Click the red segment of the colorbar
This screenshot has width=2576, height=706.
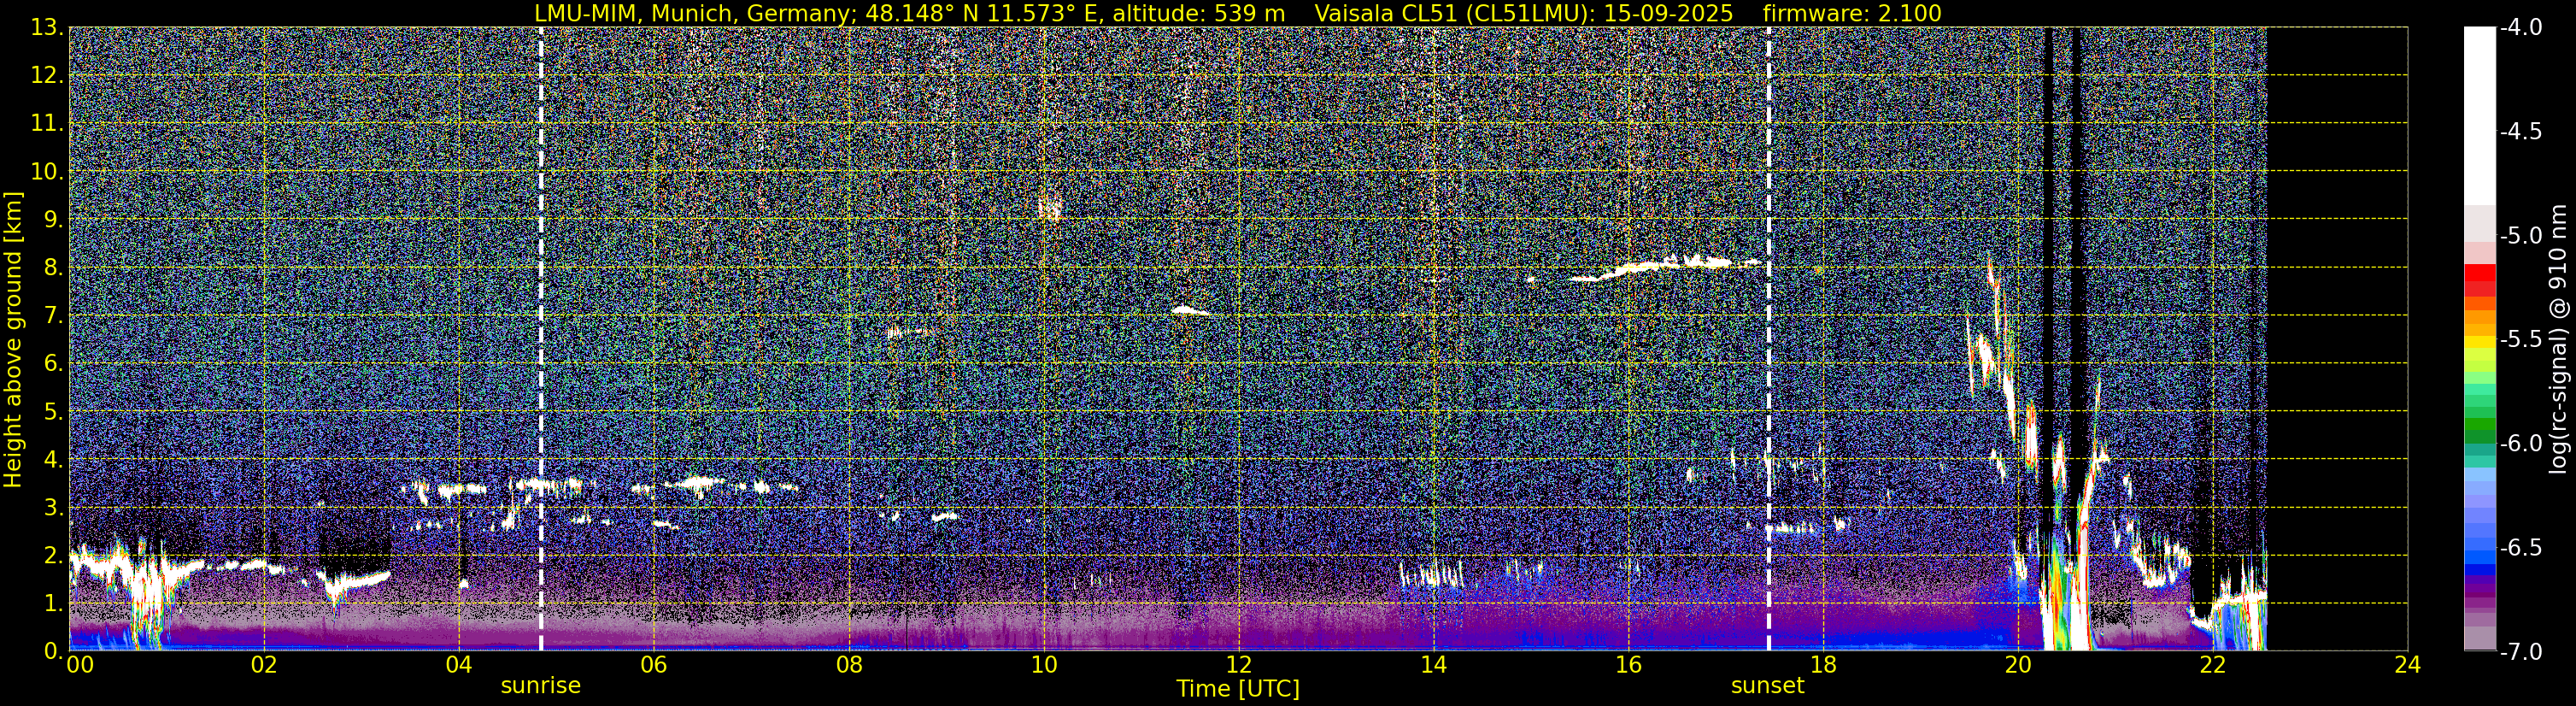click(x=2480, y=272)
